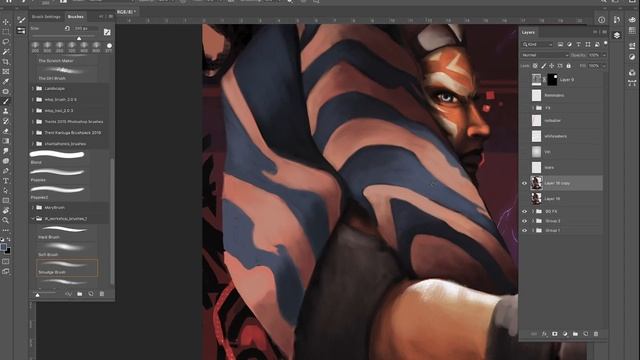640x360 pixels.
Task: Select the Move tool
Action: click(x=6, y=22)
